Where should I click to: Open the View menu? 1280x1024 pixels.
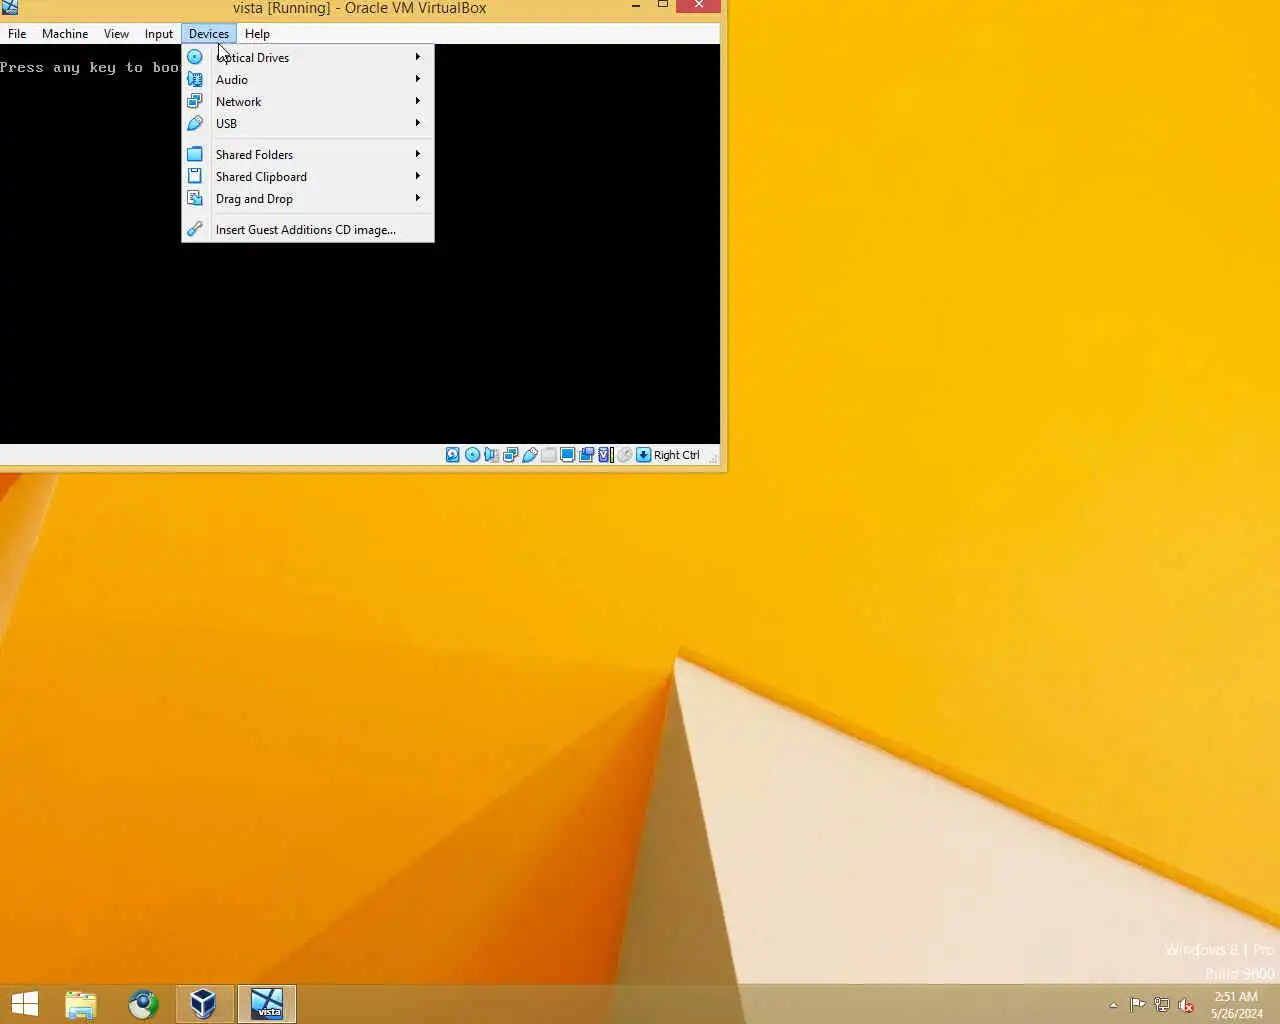116,34
